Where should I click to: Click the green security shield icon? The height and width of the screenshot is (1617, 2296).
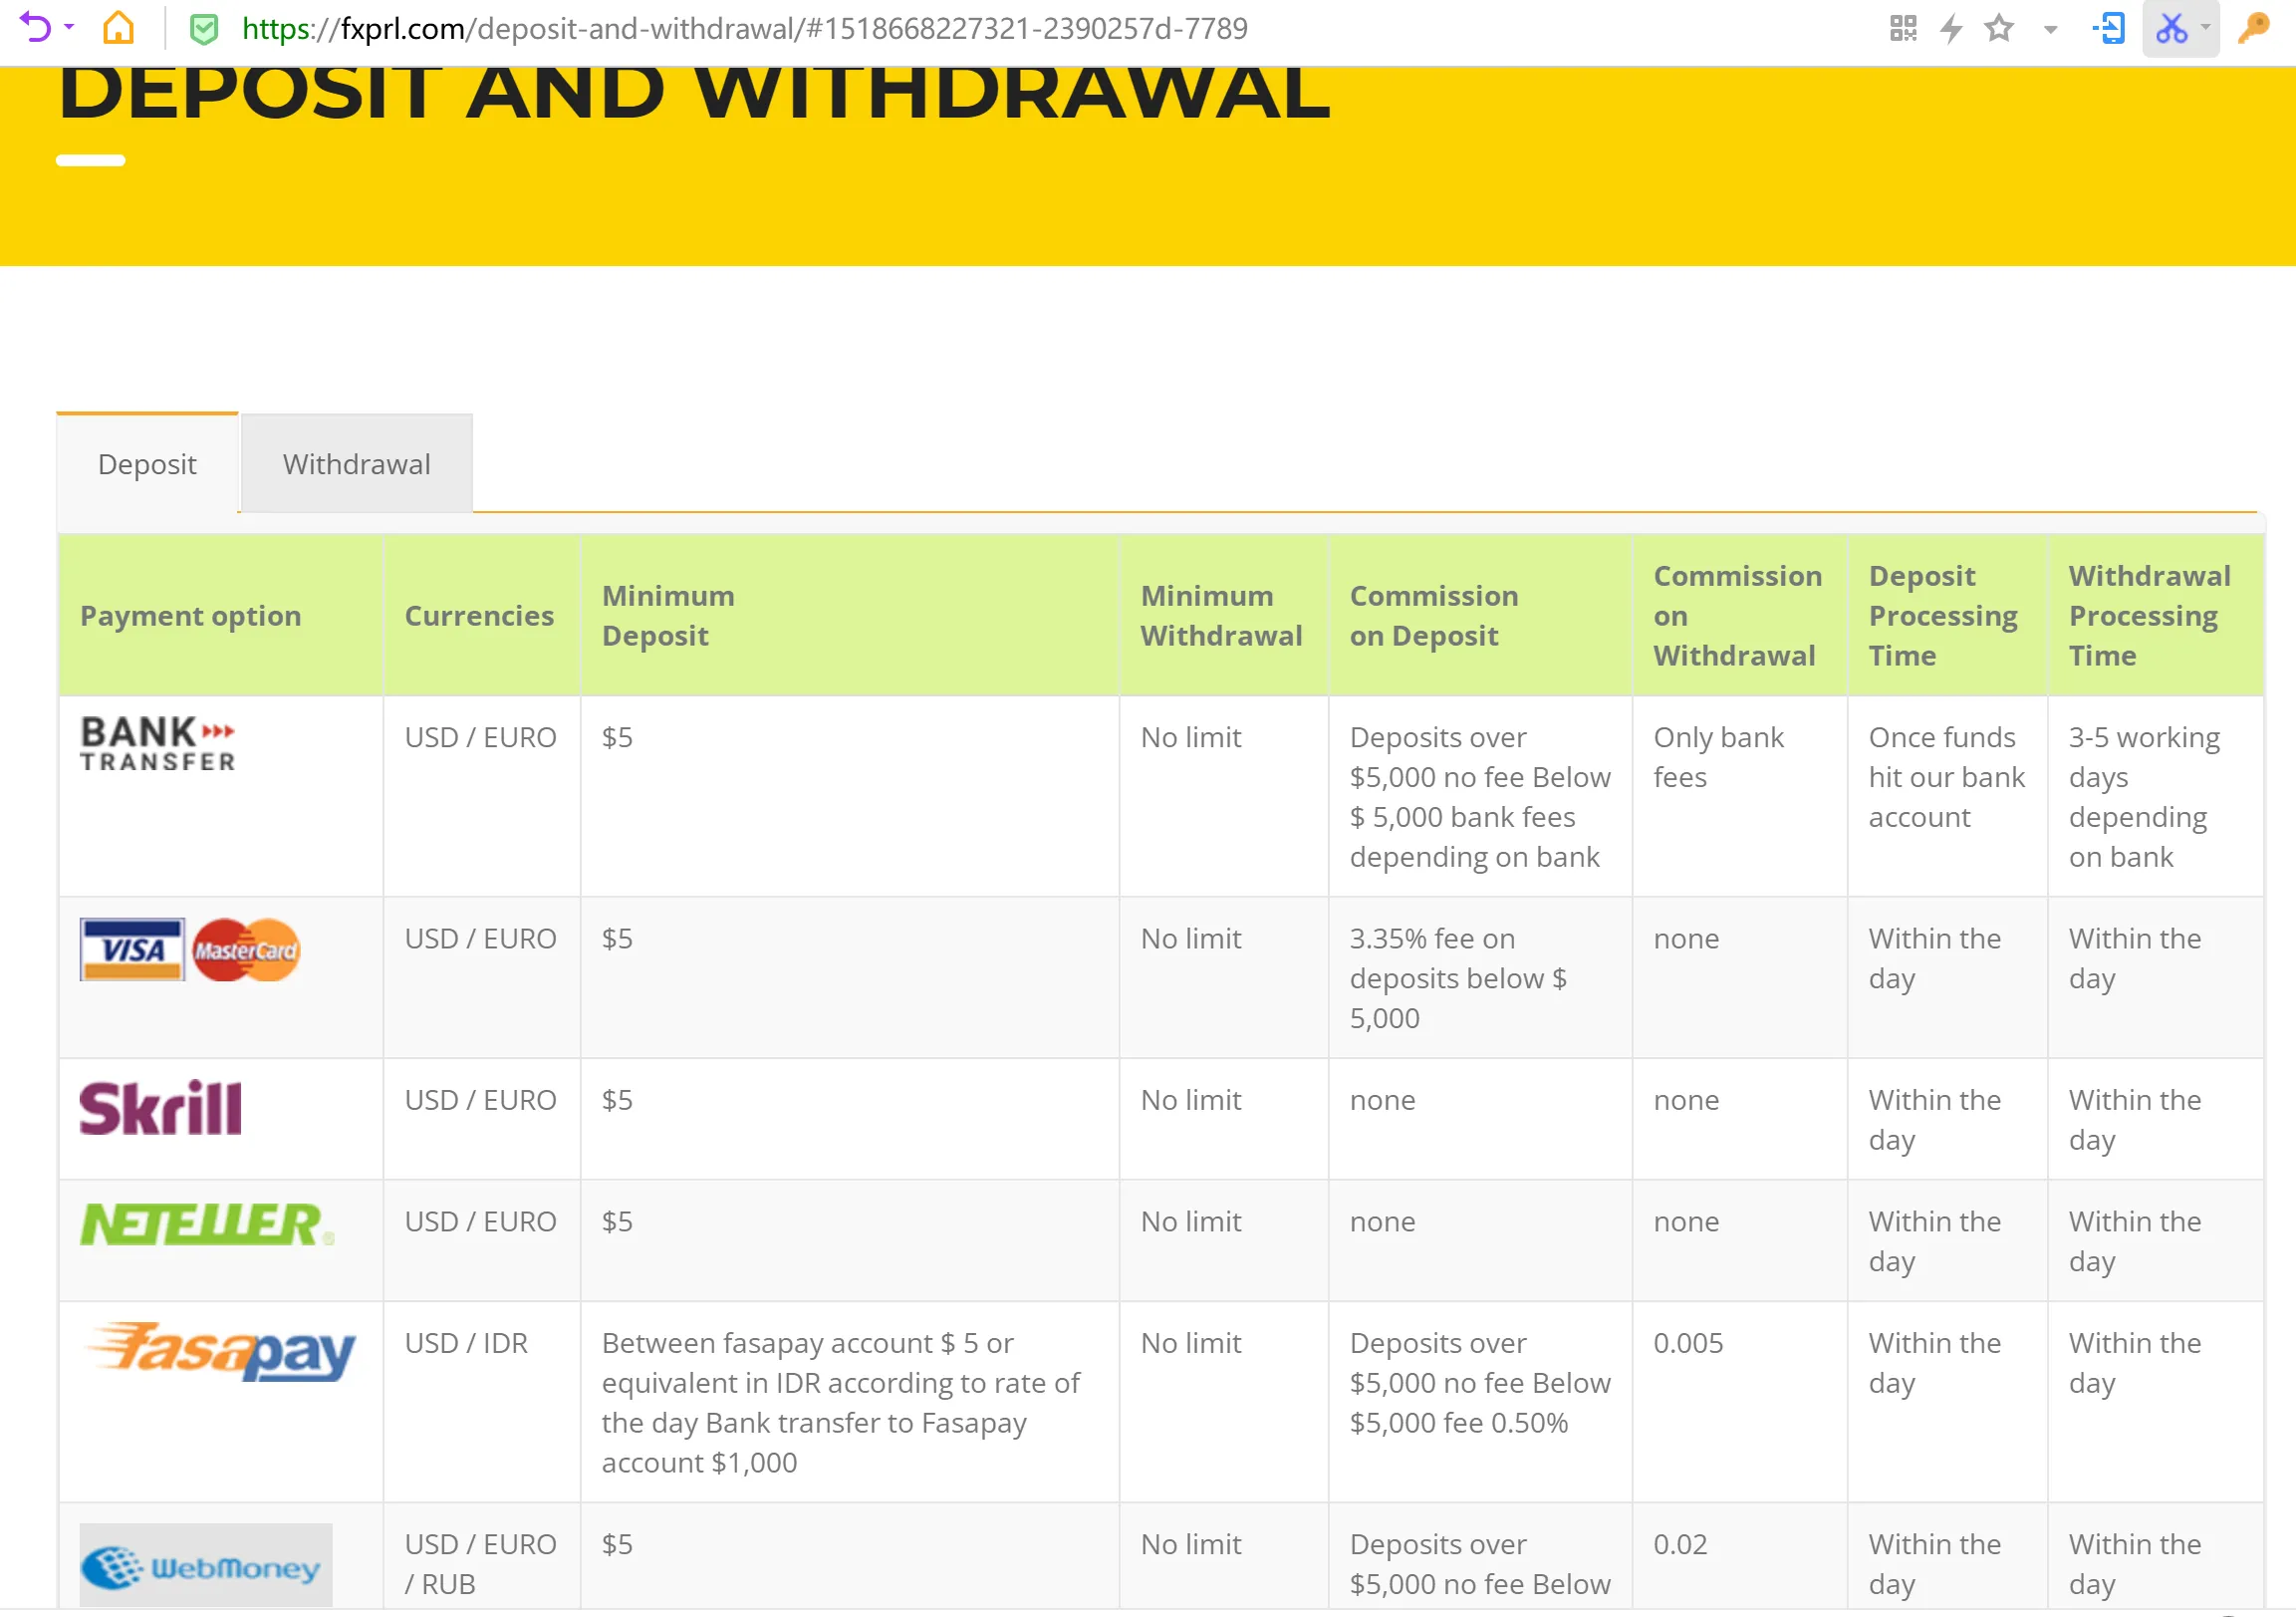pos(204,29)
